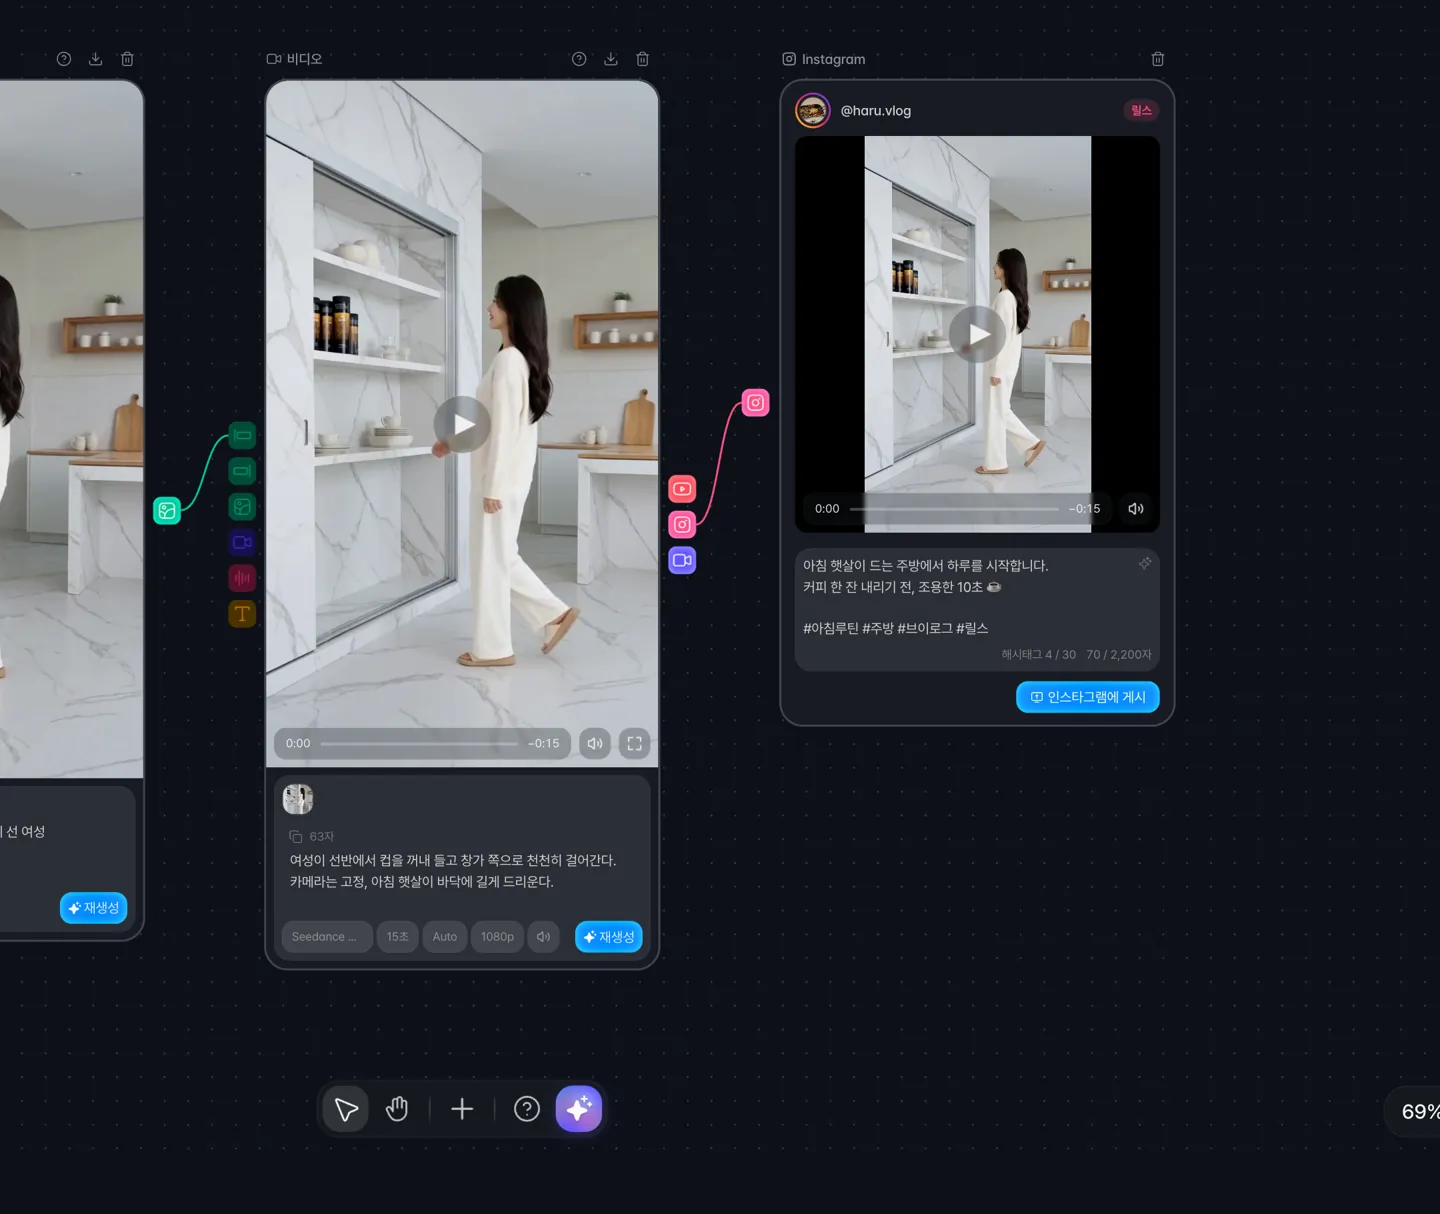Delete the Instagram node
This screenshot has height=1214, width=1440.
tap(1158, 59)
